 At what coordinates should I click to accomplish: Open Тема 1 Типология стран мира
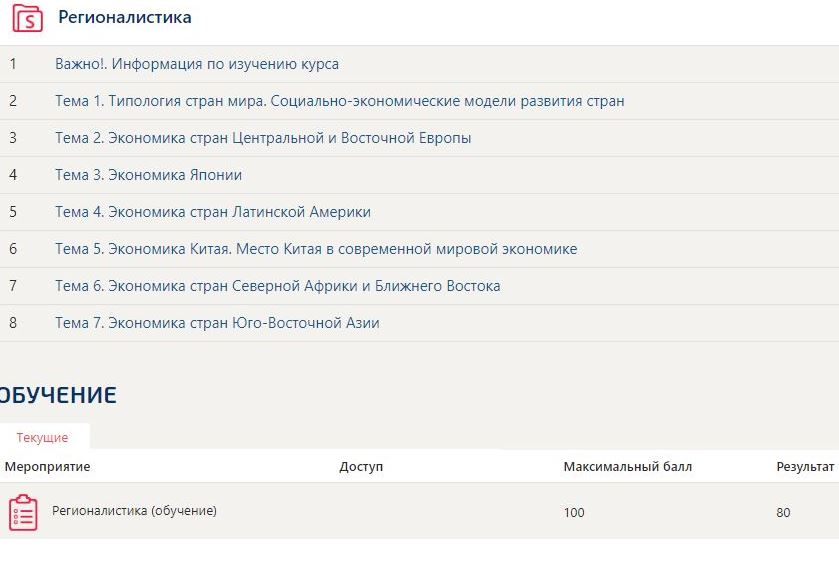[x=340, y=101]
